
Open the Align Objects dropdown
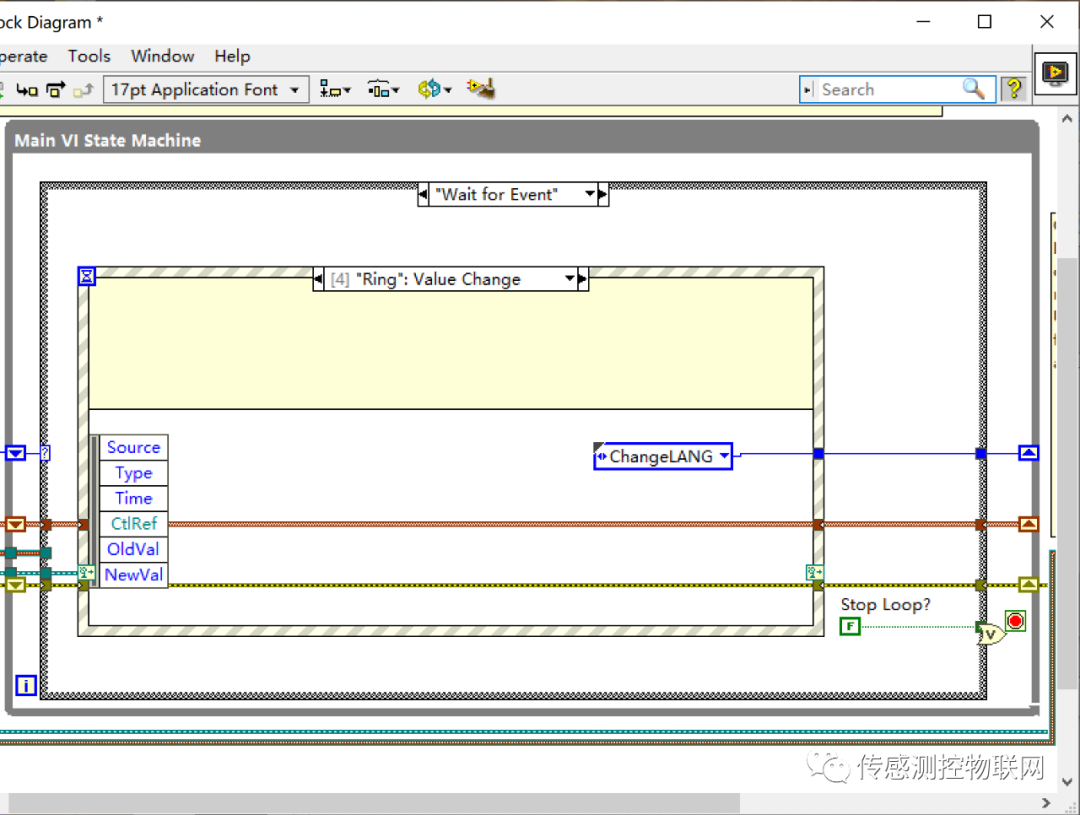tap(335, 90)
